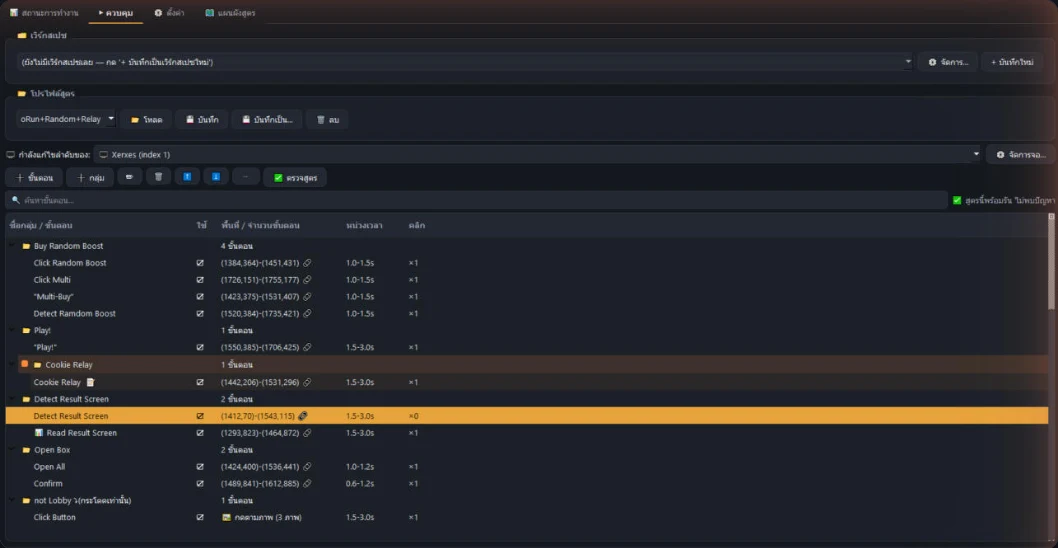Click link icon in "Play!" step row
Image resolution: width=1058 pixels, height=548 pixels.
coord(307,347)
